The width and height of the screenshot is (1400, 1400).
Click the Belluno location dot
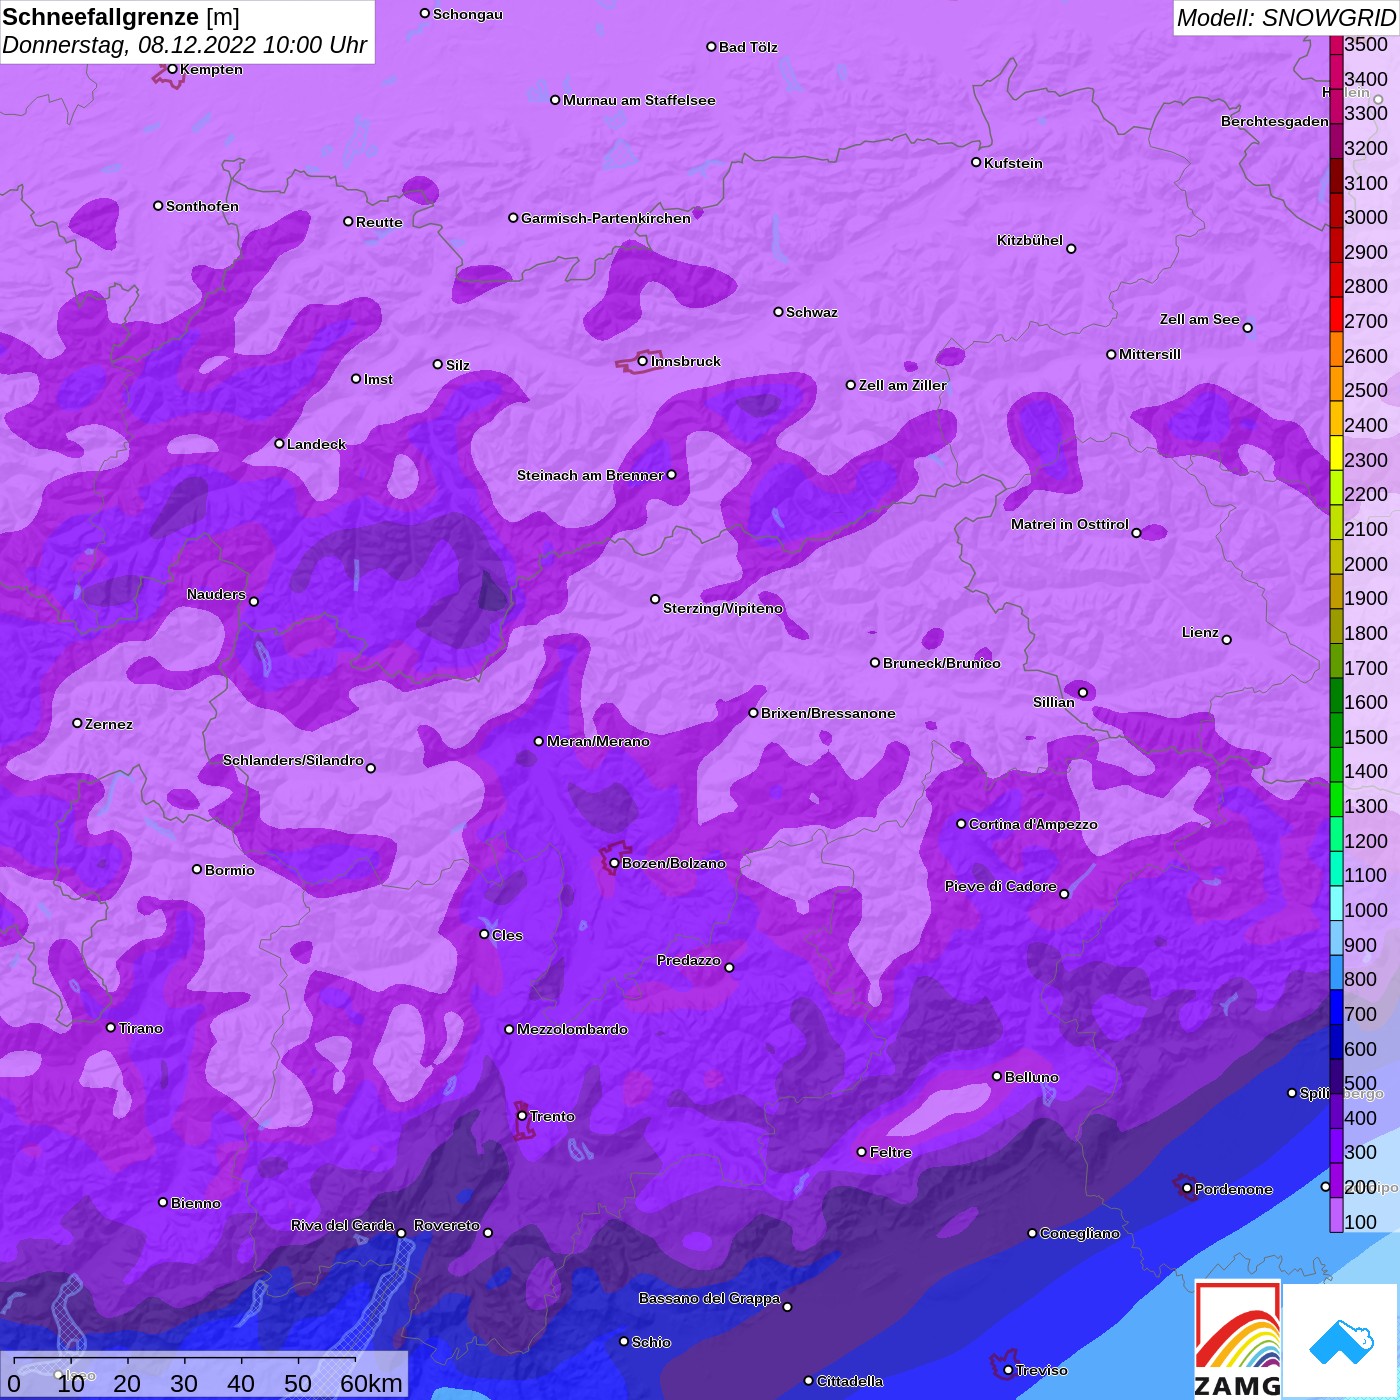click(997, 1076)
